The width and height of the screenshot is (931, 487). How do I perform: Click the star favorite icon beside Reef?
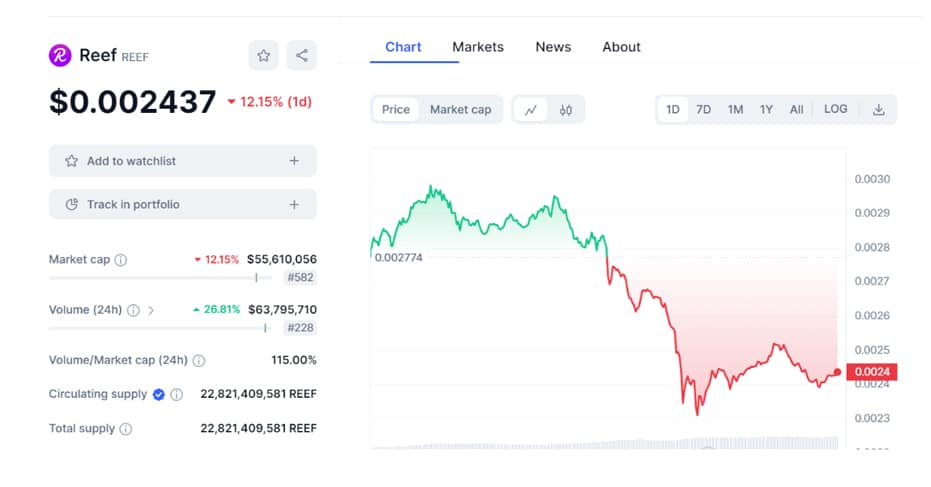coord(264,56)
